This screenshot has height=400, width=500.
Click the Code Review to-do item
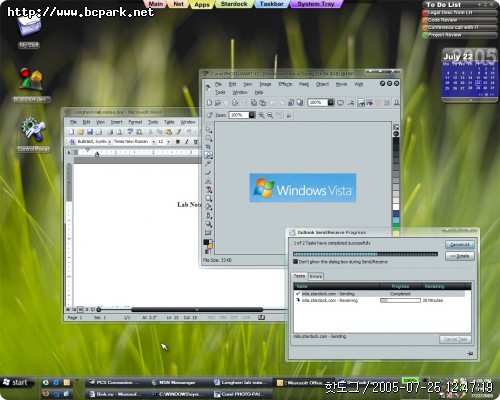point(459,20)
